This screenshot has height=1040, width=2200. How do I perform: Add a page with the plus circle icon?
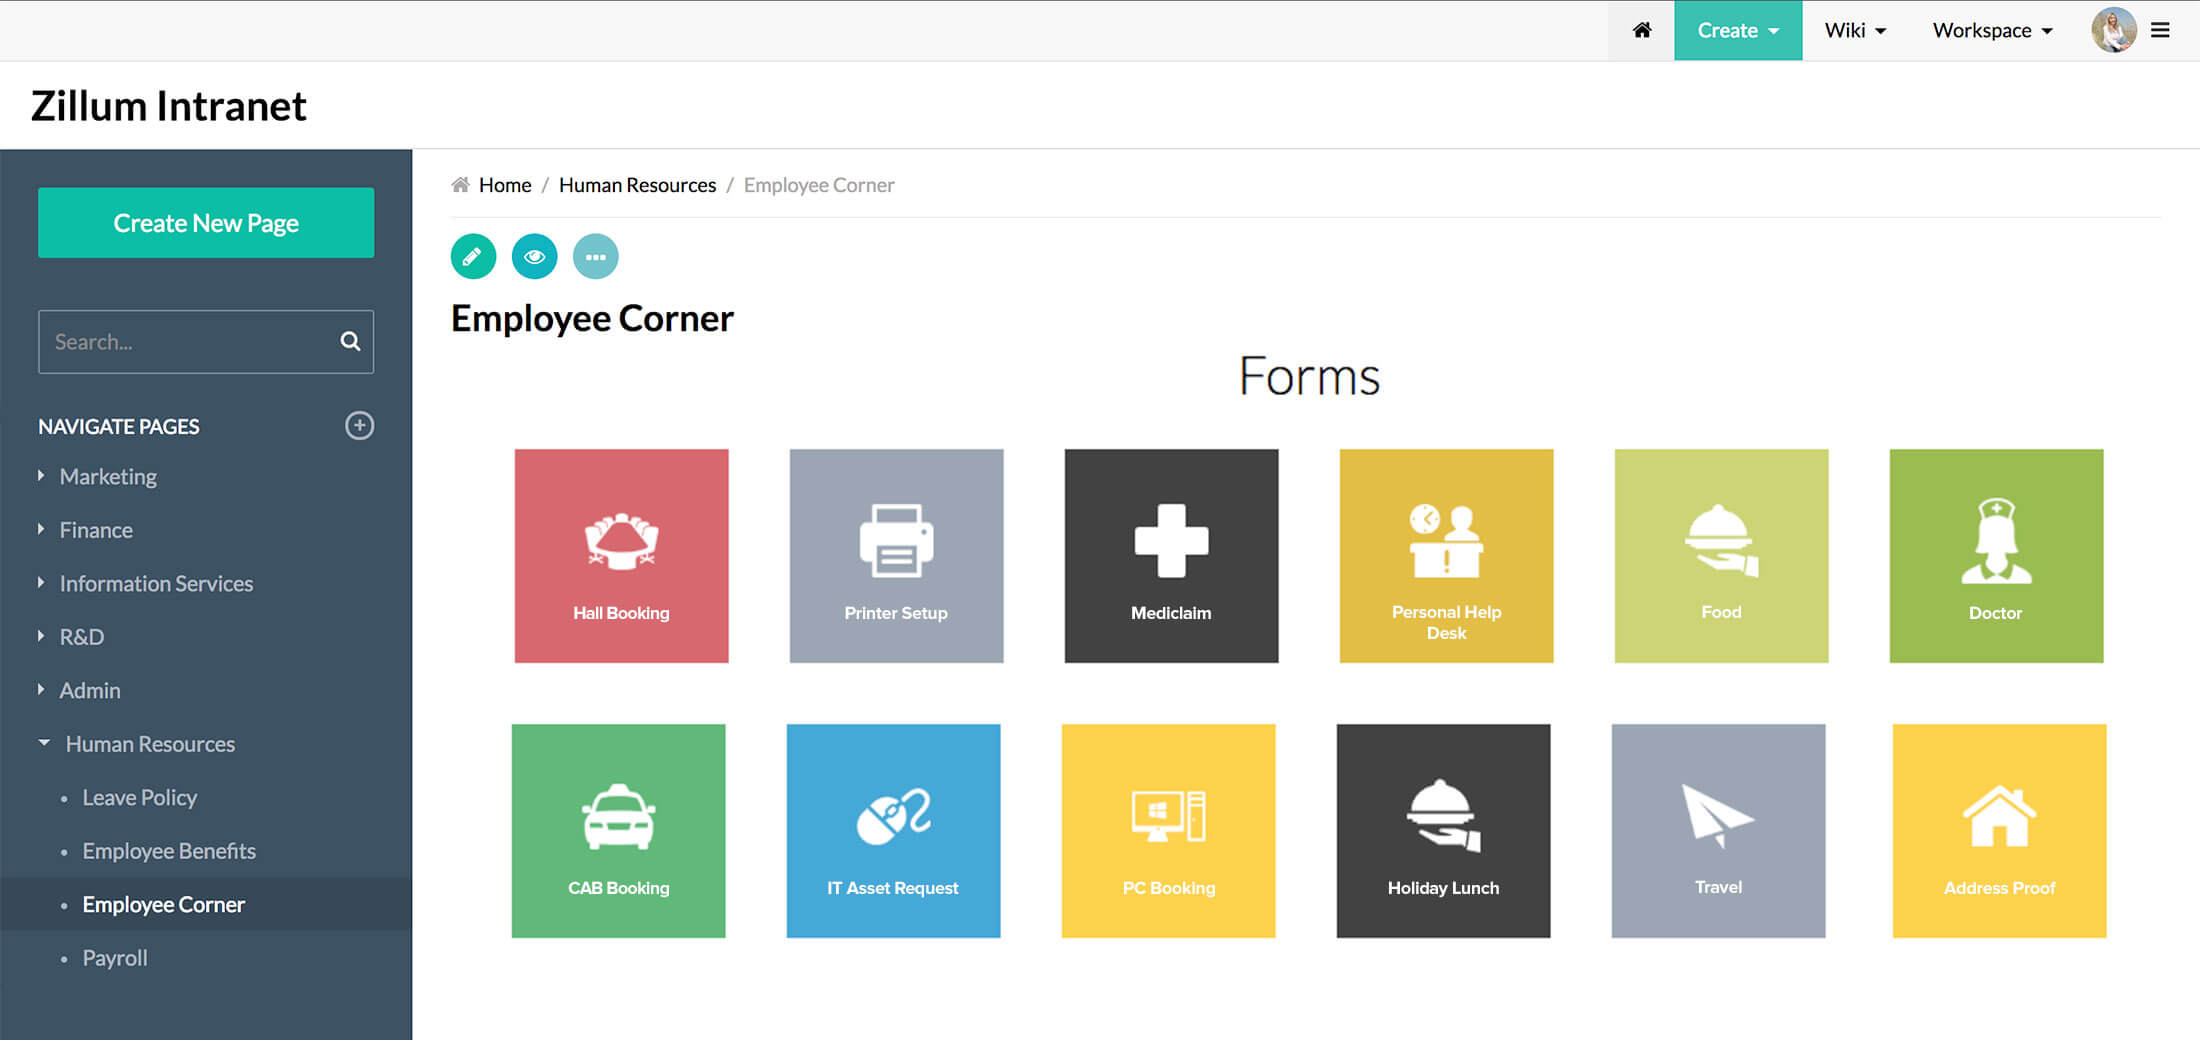[359, 425]
